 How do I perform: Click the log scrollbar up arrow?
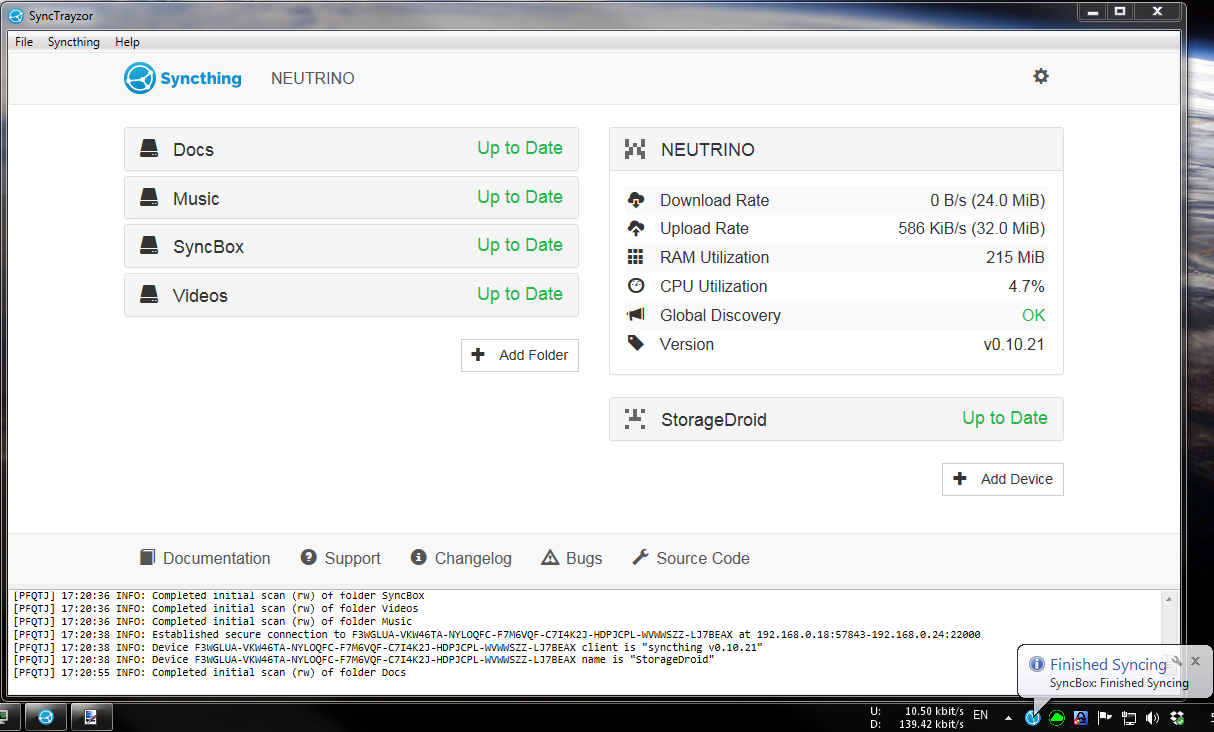[1168, 598]
